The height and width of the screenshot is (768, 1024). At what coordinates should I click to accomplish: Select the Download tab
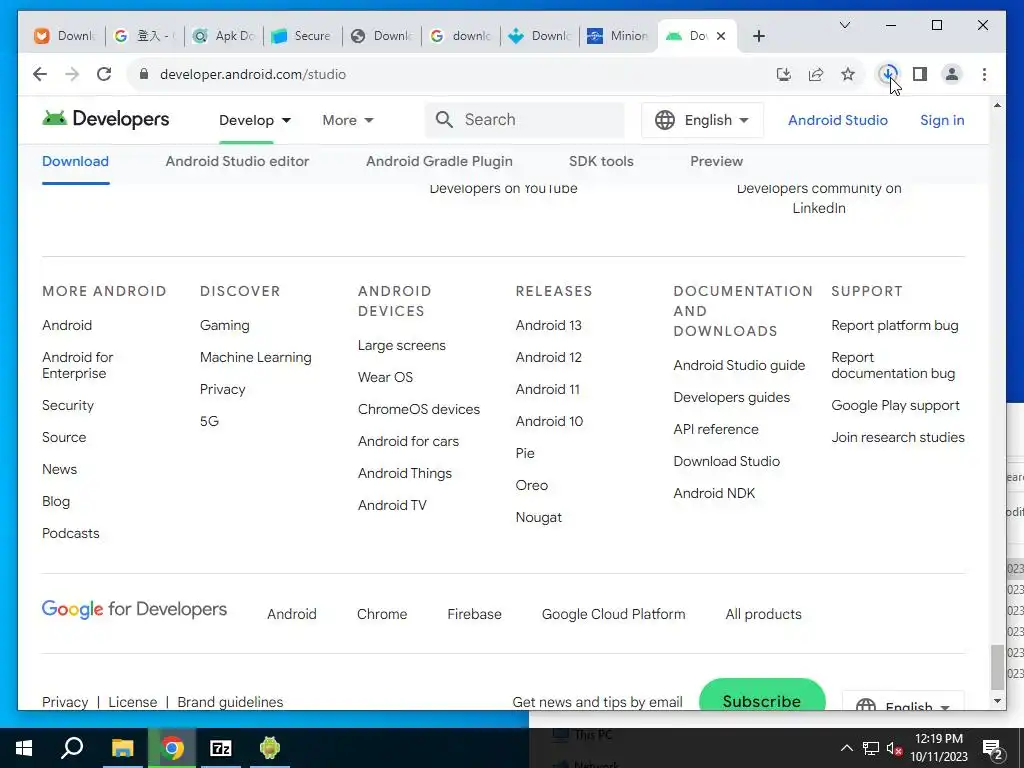click(x=75, y=161)
